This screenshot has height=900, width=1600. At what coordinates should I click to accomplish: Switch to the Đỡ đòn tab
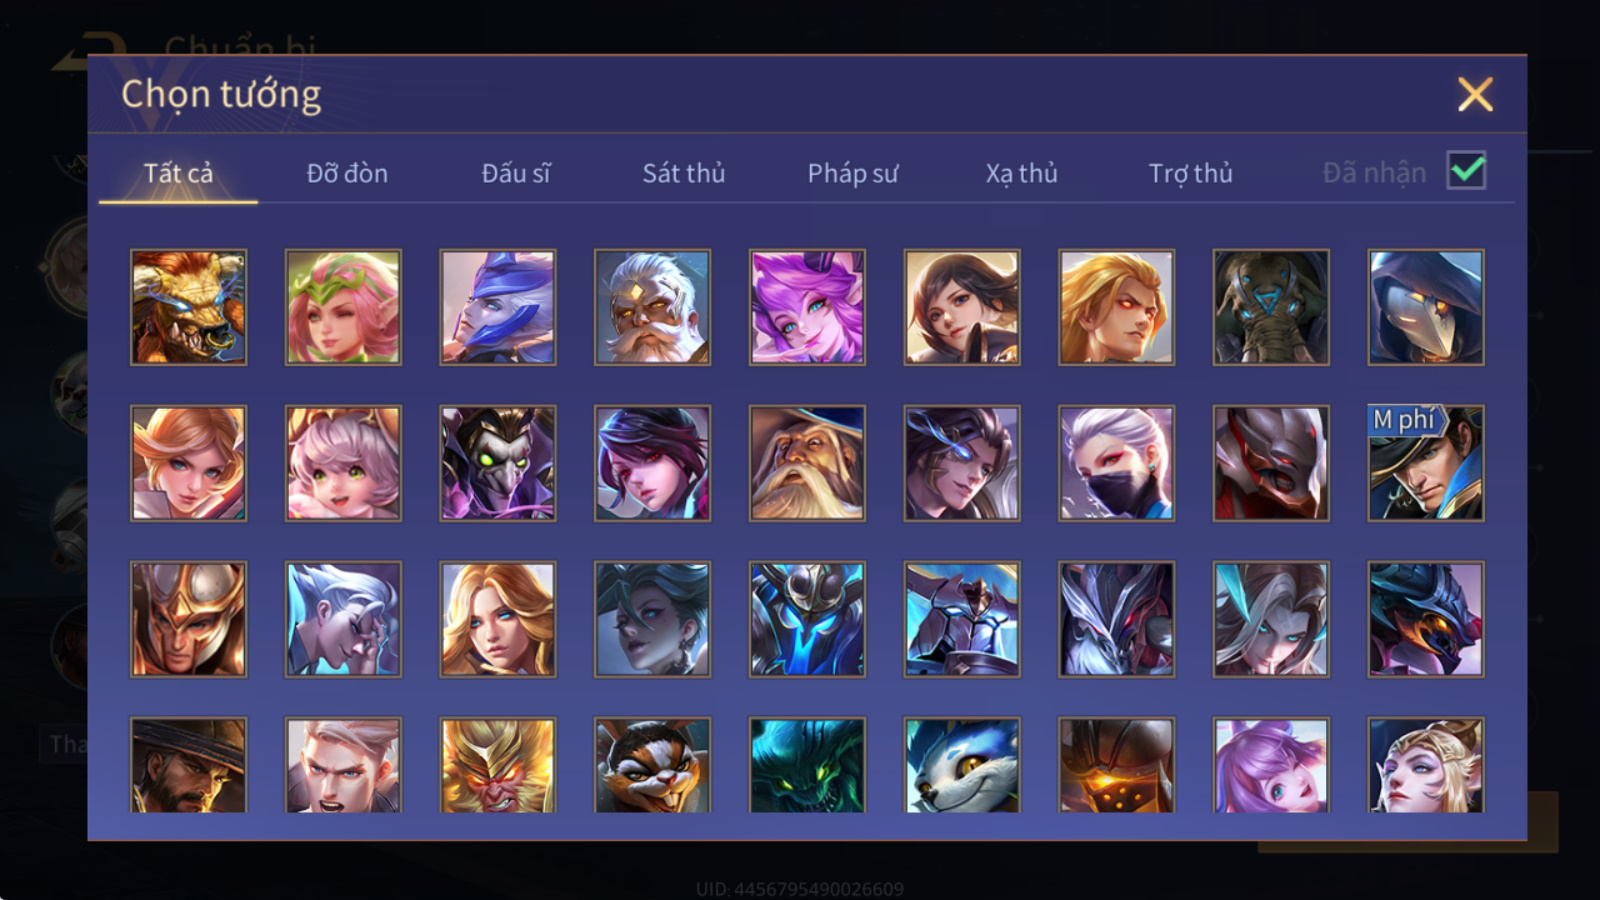point(347,173)
